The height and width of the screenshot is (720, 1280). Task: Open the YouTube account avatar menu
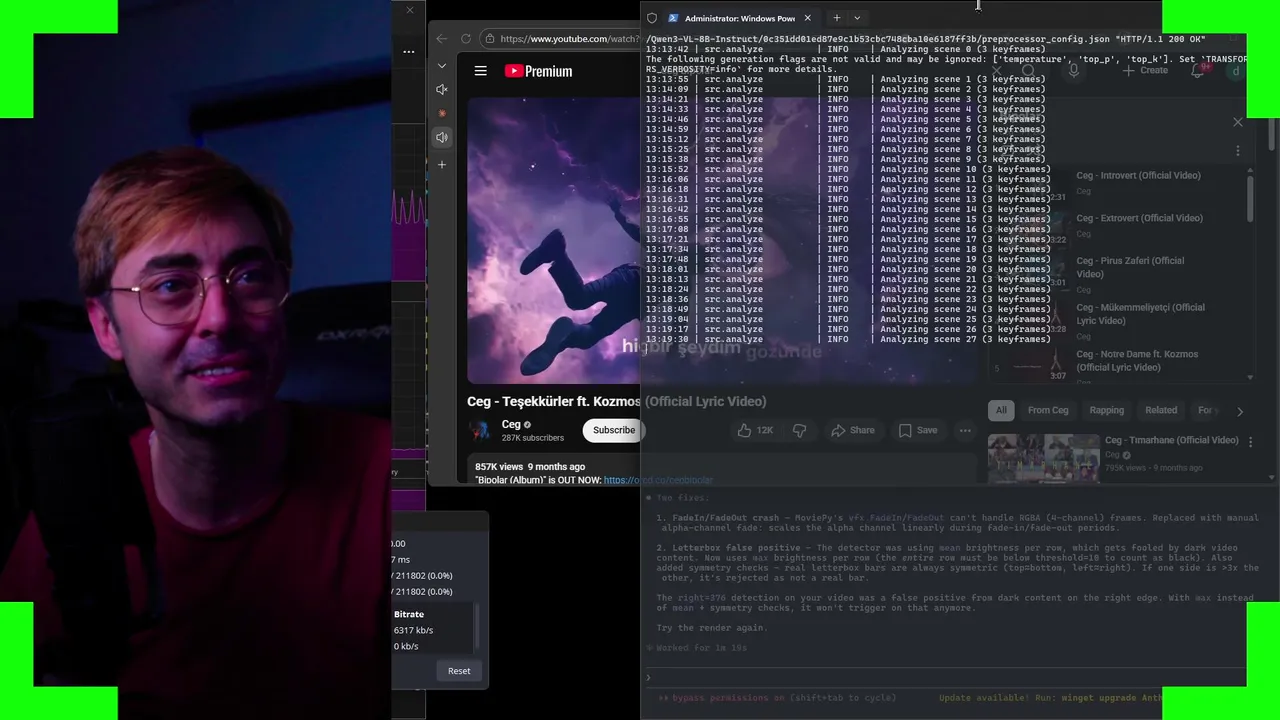click(x=1236, y=70)
